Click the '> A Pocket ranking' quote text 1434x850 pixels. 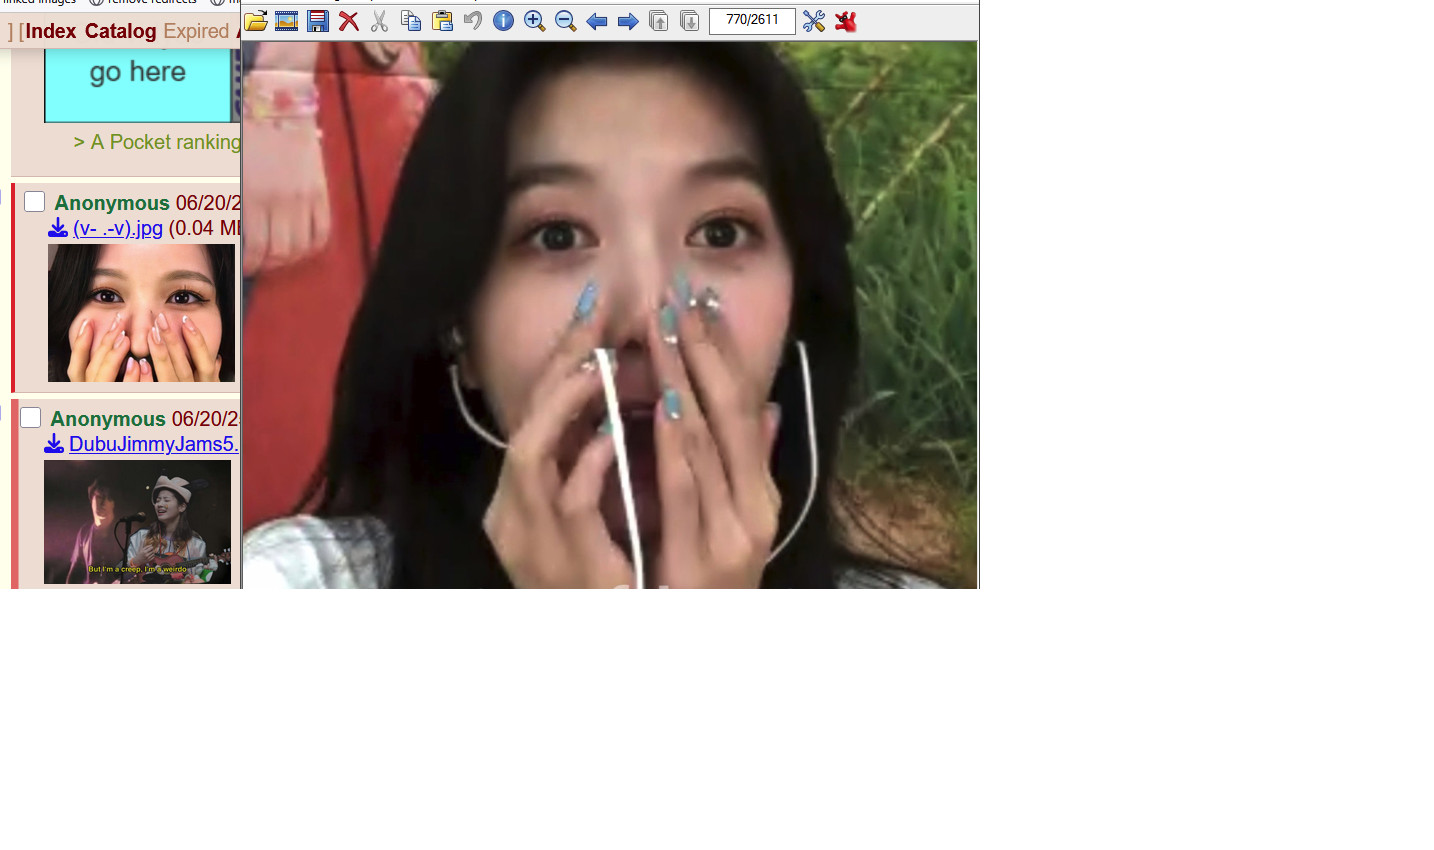[x=157, y=142]
